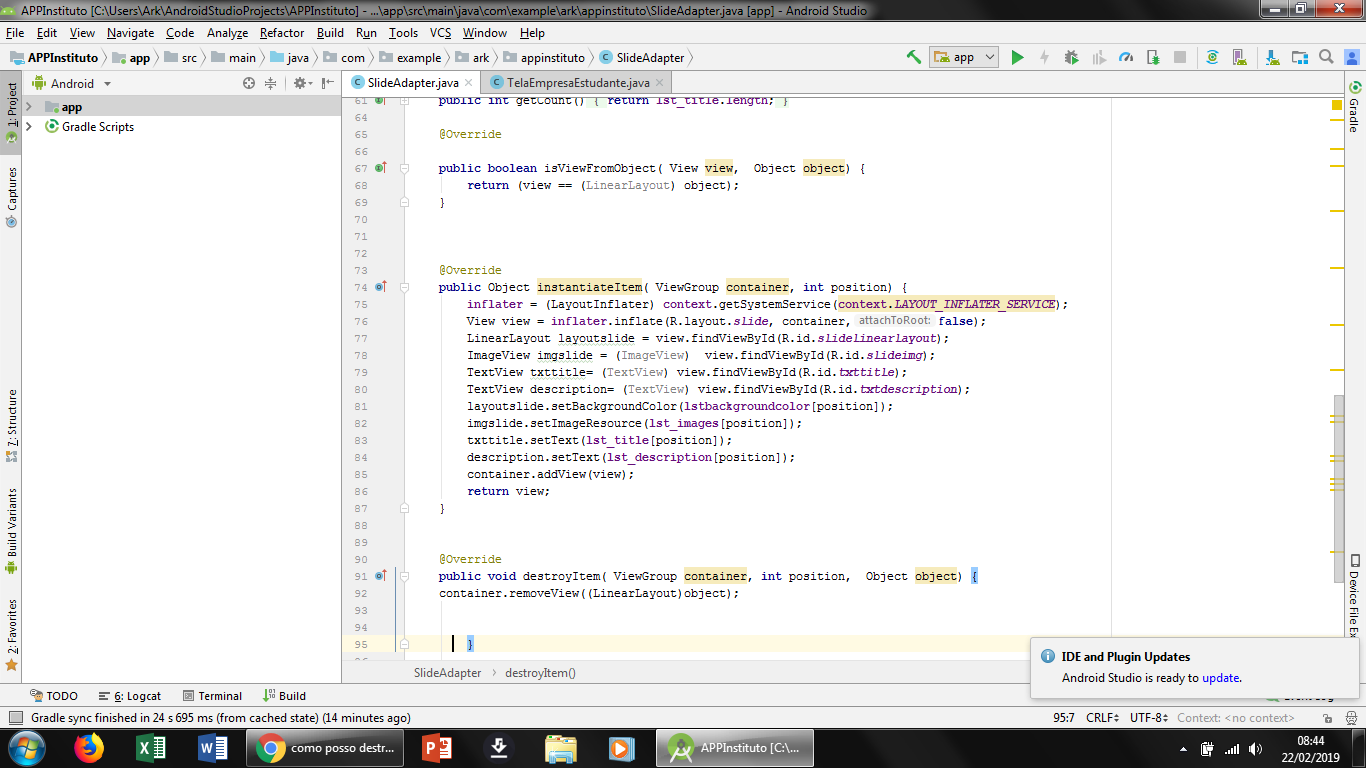This screenshot has height=768, width=1366.
Task: Toggle the Build Variants tool window
Action: point(11,530)
